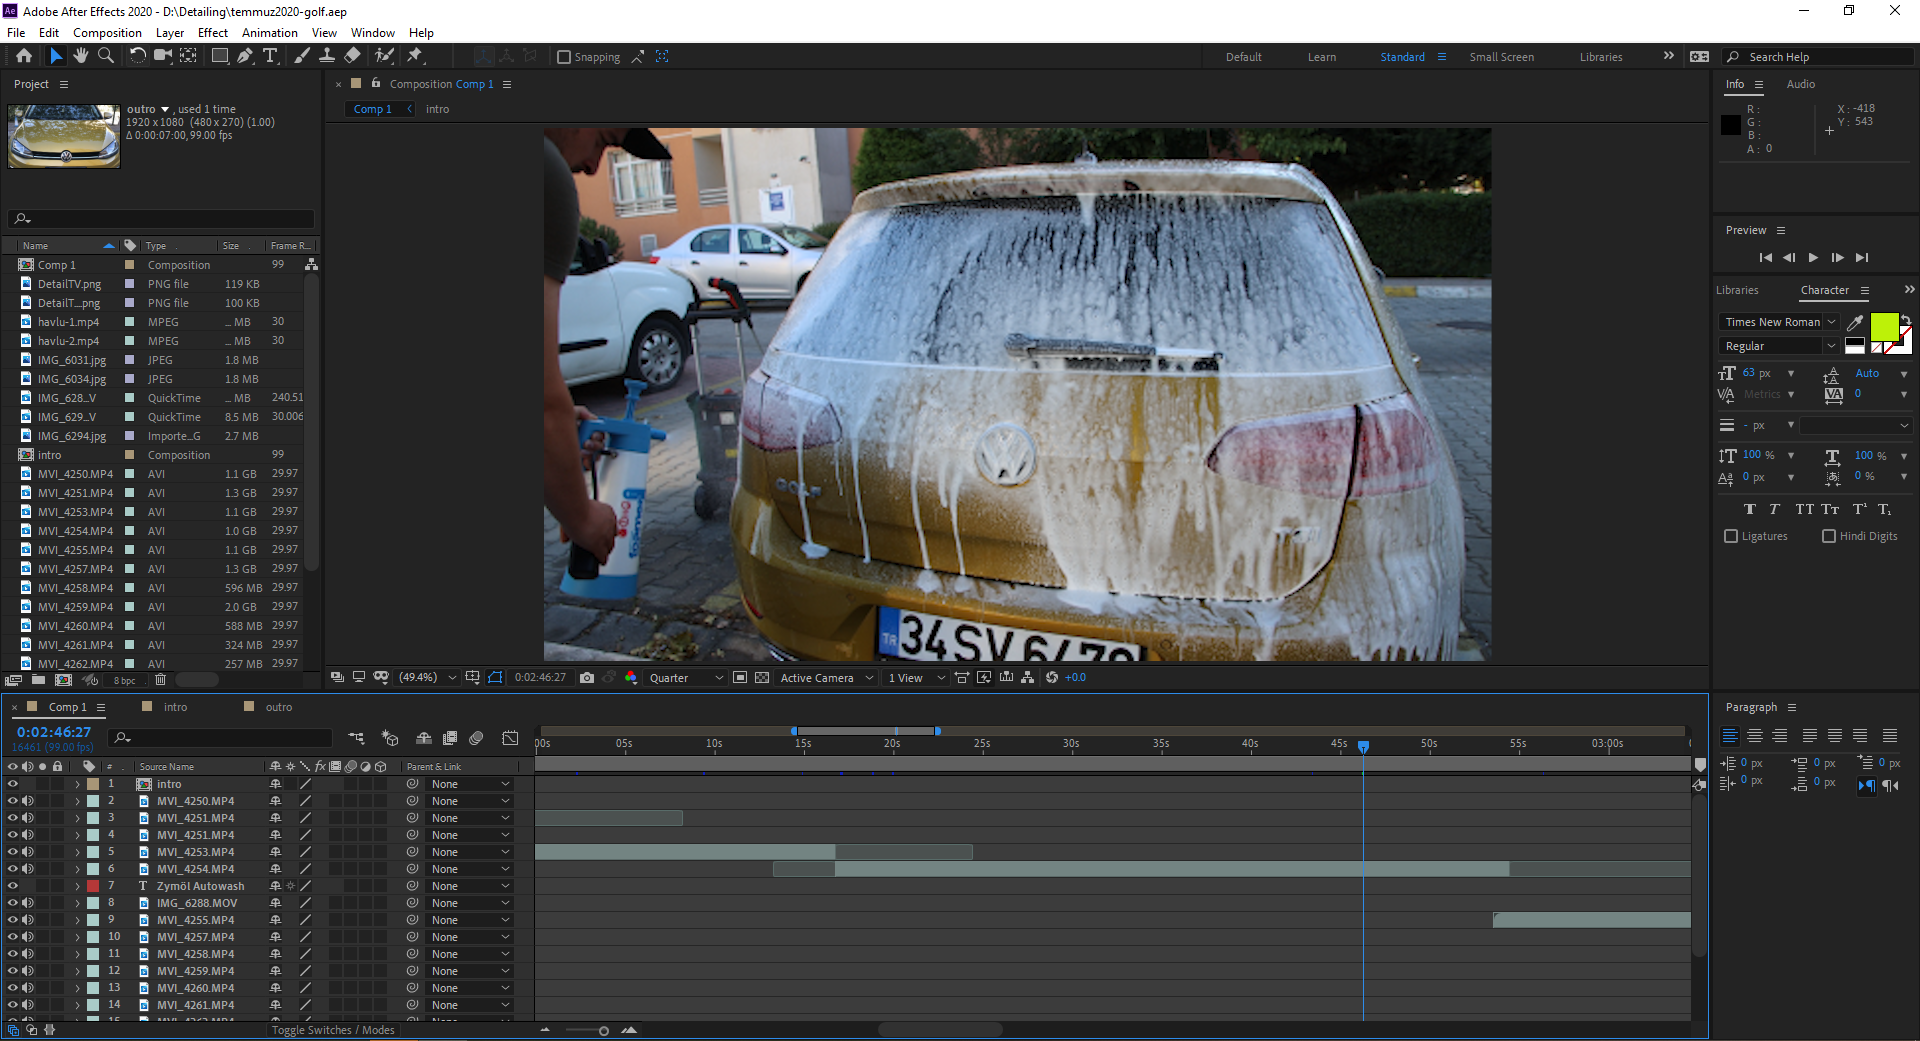Select the Puppet Pin tool
This screenshot has height=1041, width=1920.
pyautogui.click(x=415, y=56)
